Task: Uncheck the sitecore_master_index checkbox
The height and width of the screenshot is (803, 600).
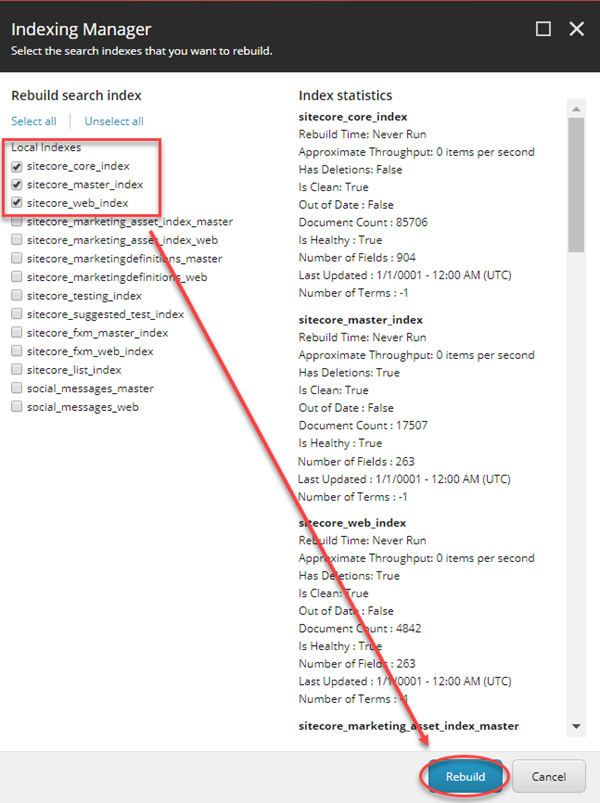Action: [x=17, y=184]
